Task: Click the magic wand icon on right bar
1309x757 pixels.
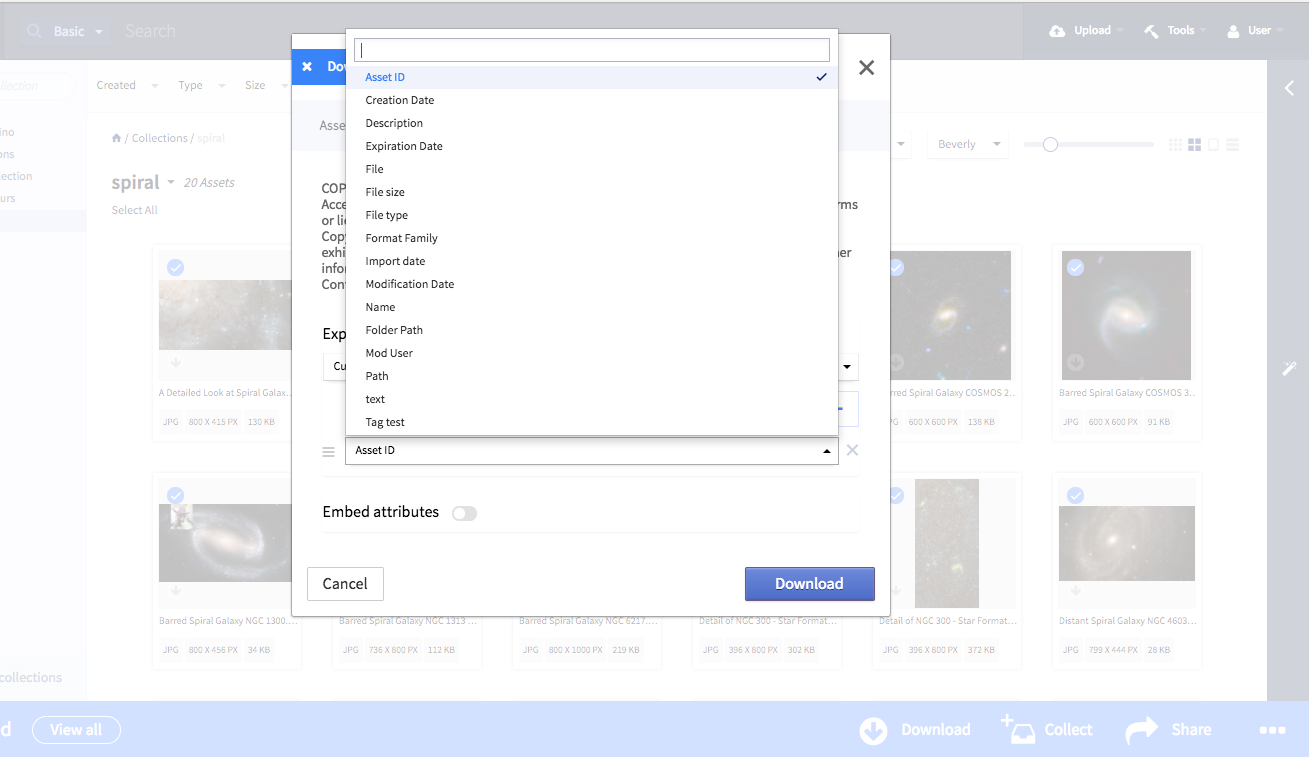Action: [1289, 368]
